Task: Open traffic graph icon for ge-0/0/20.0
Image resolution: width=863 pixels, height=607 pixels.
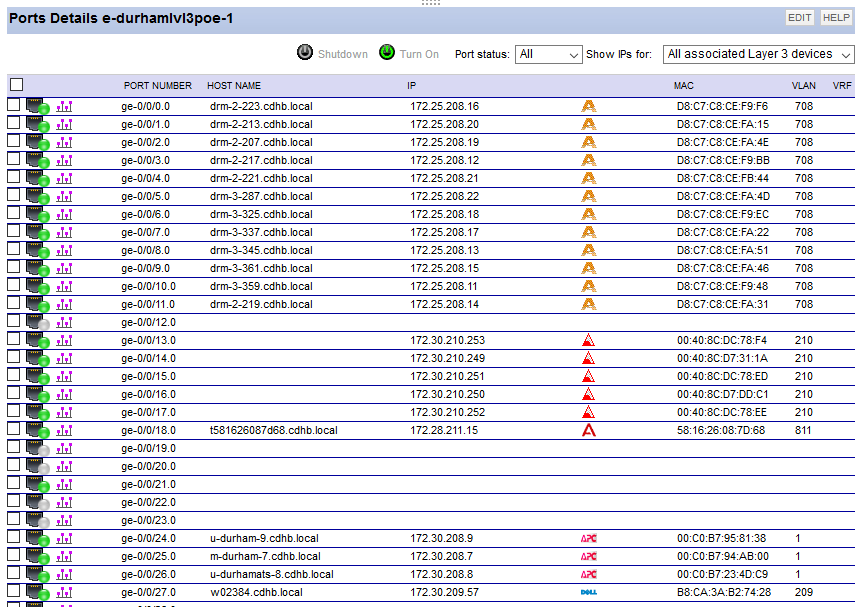Action: 64,467
